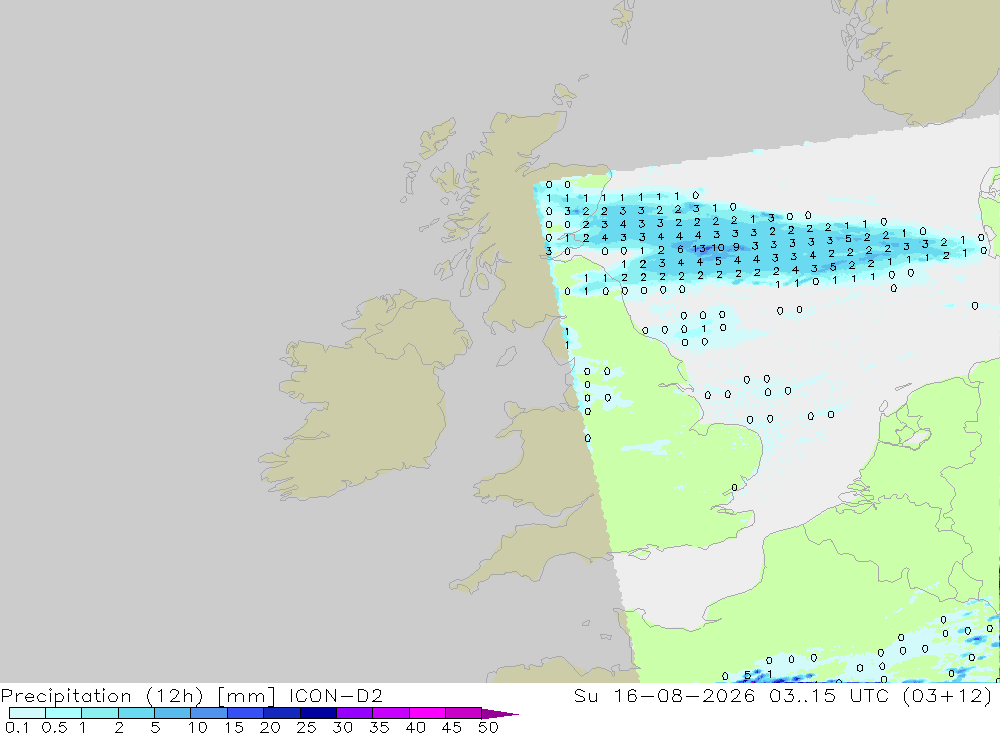Viewport: 1000px width, 733px height.
Task: Choose the 25–30 mm navy legend swatch
Action: pos(318,713)
